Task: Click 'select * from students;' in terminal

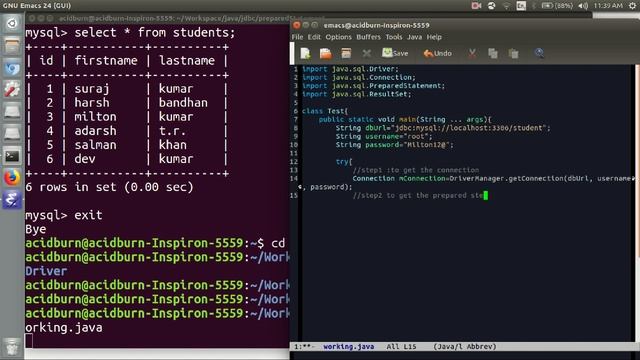Action: point(155,33)
